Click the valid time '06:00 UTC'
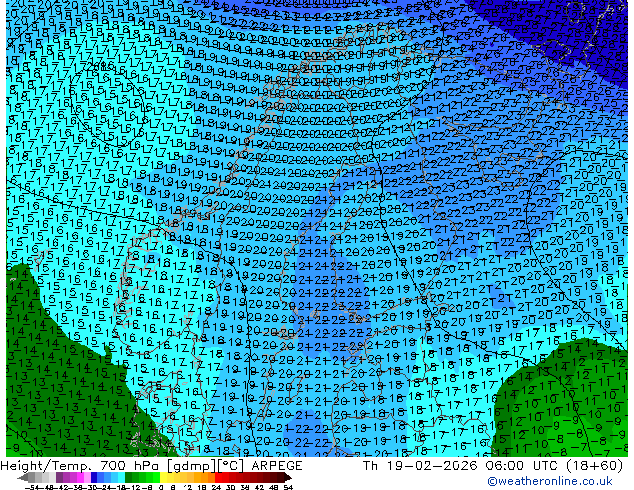The image size is (634, 490). (x=524, y=466)
